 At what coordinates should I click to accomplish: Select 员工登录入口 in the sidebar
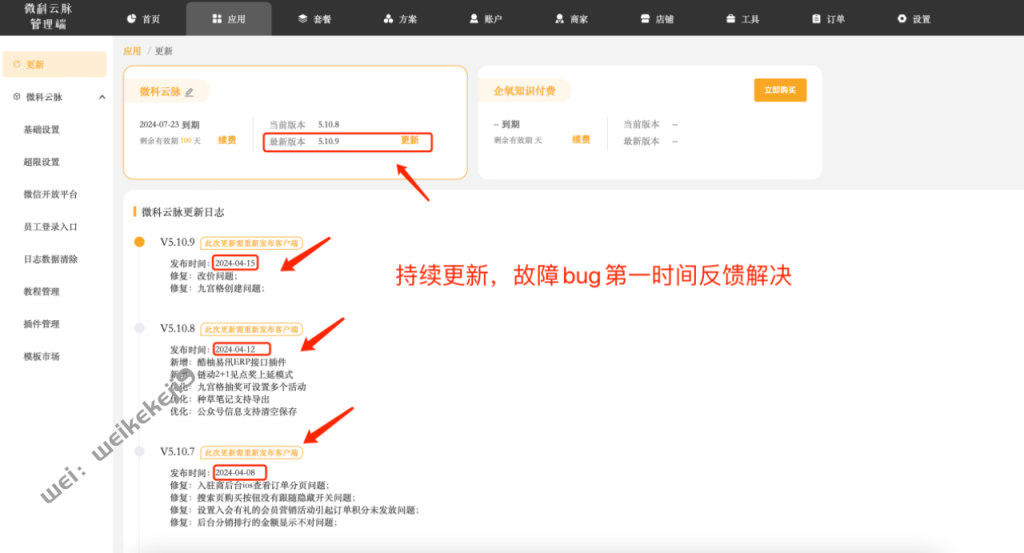50,227
